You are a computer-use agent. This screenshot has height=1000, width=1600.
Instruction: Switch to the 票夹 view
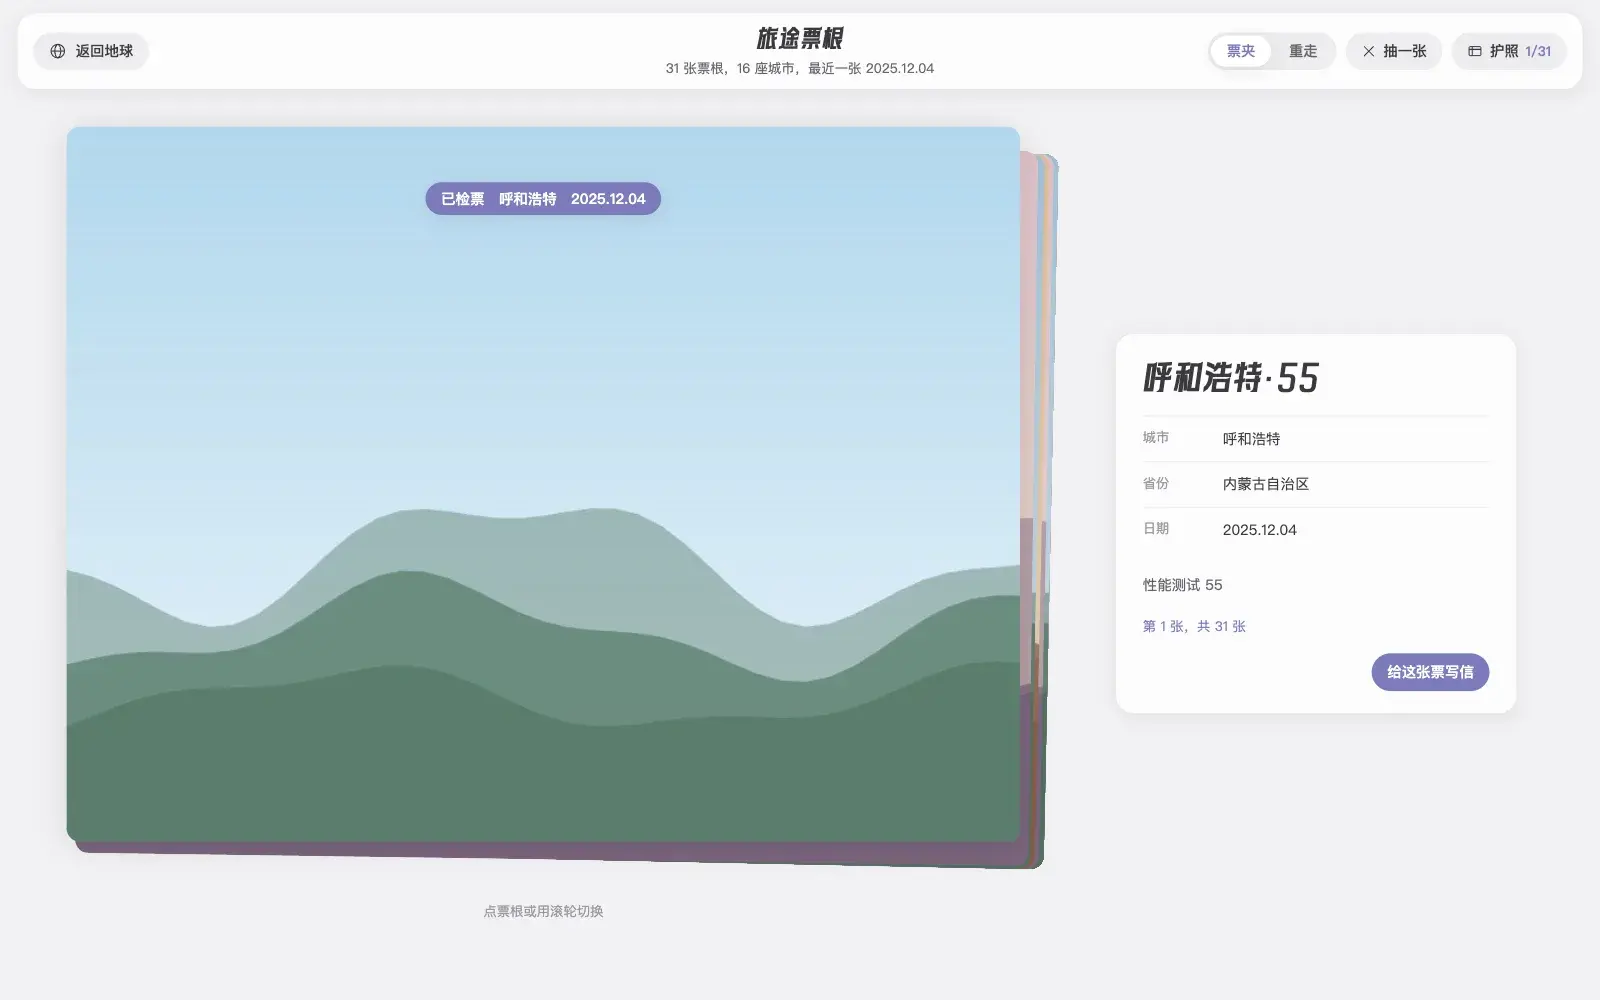pos(1241,51)
